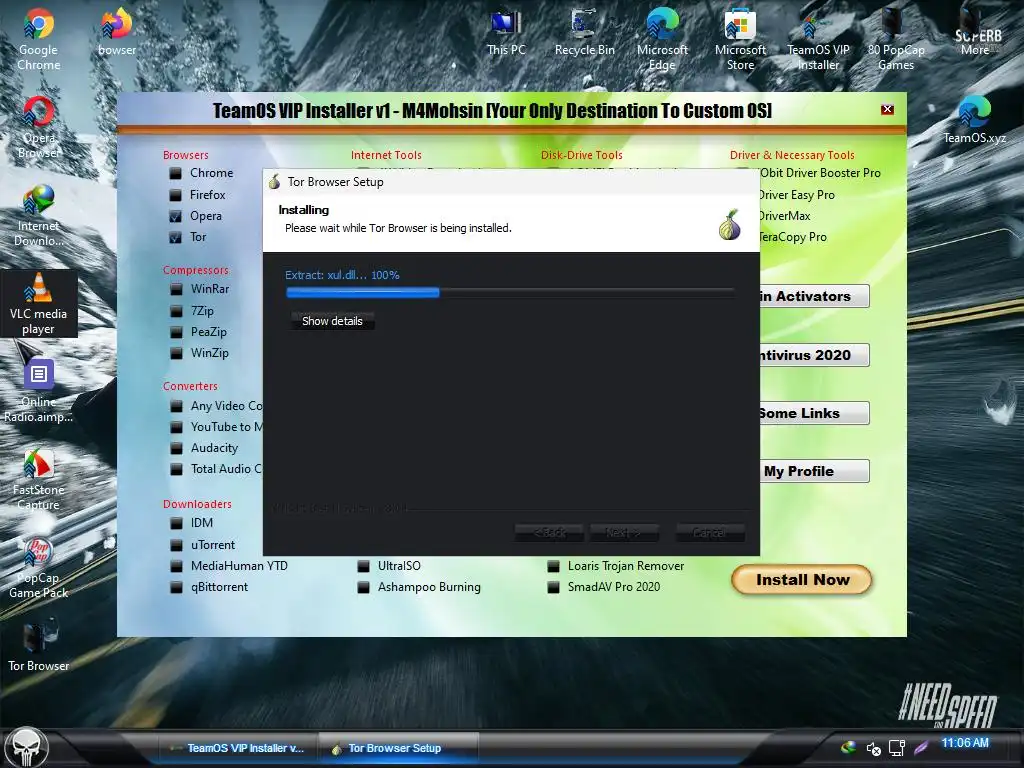1024x768 pixels.
Task: Open Internet Download Manager desktop icon
Action: coord(39,215)
